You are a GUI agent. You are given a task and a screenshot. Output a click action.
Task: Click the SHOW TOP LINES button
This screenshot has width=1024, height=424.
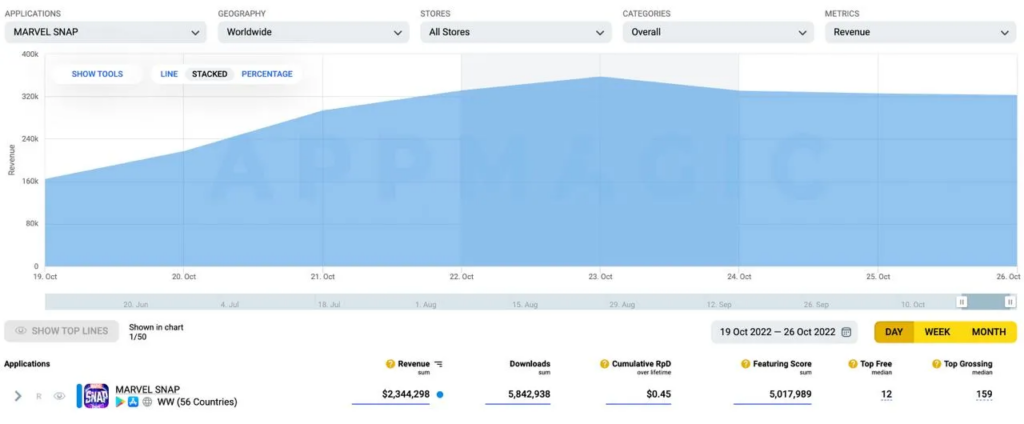click(62, 331)
